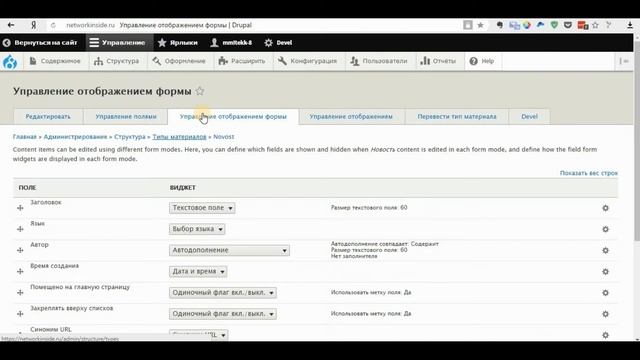The image size is (640, 360).
Task: Open gear for Помещено на главную страницу
Action: pyautogui.click(x=605, y=293)
